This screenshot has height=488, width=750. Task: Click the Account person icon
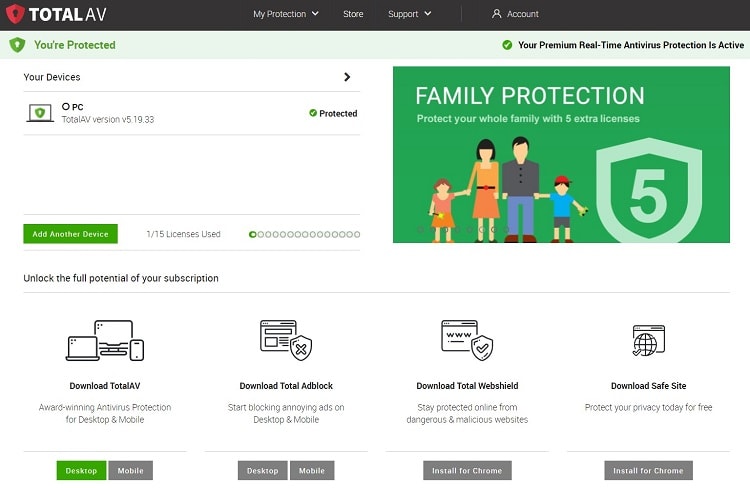pos(496,14)
